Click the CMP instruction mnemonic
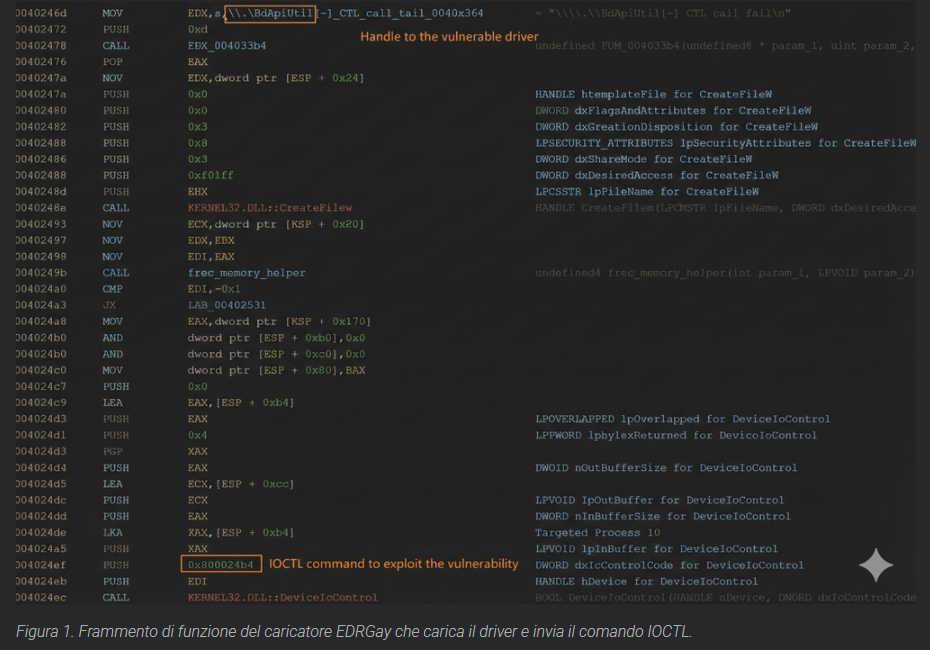Image resolution: width=930 pixels, height=650 pixels. [x=112, y=289]
